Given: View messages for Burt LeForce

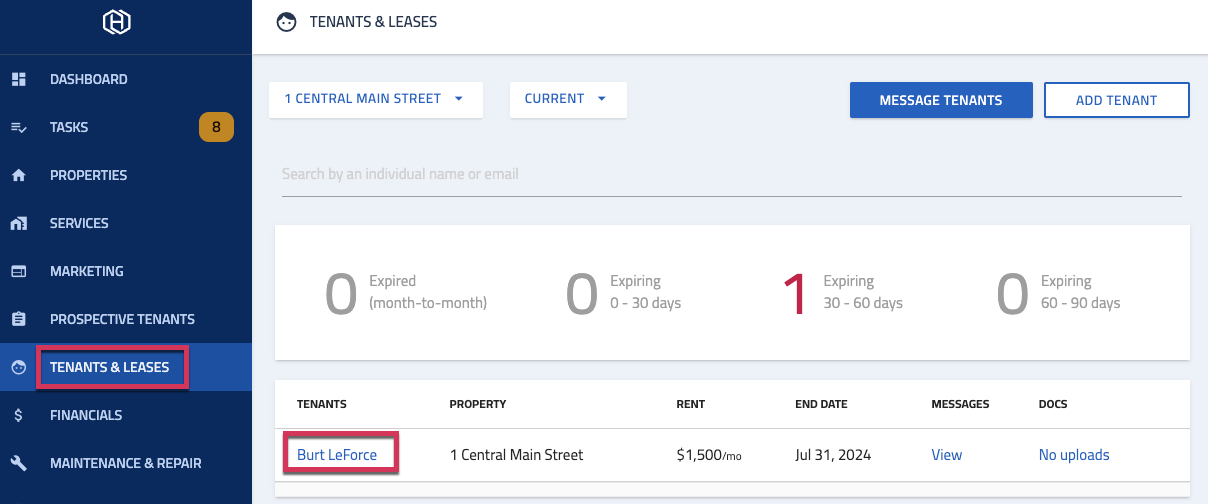Looking at the screenshot, I should (x=946, y=454).
